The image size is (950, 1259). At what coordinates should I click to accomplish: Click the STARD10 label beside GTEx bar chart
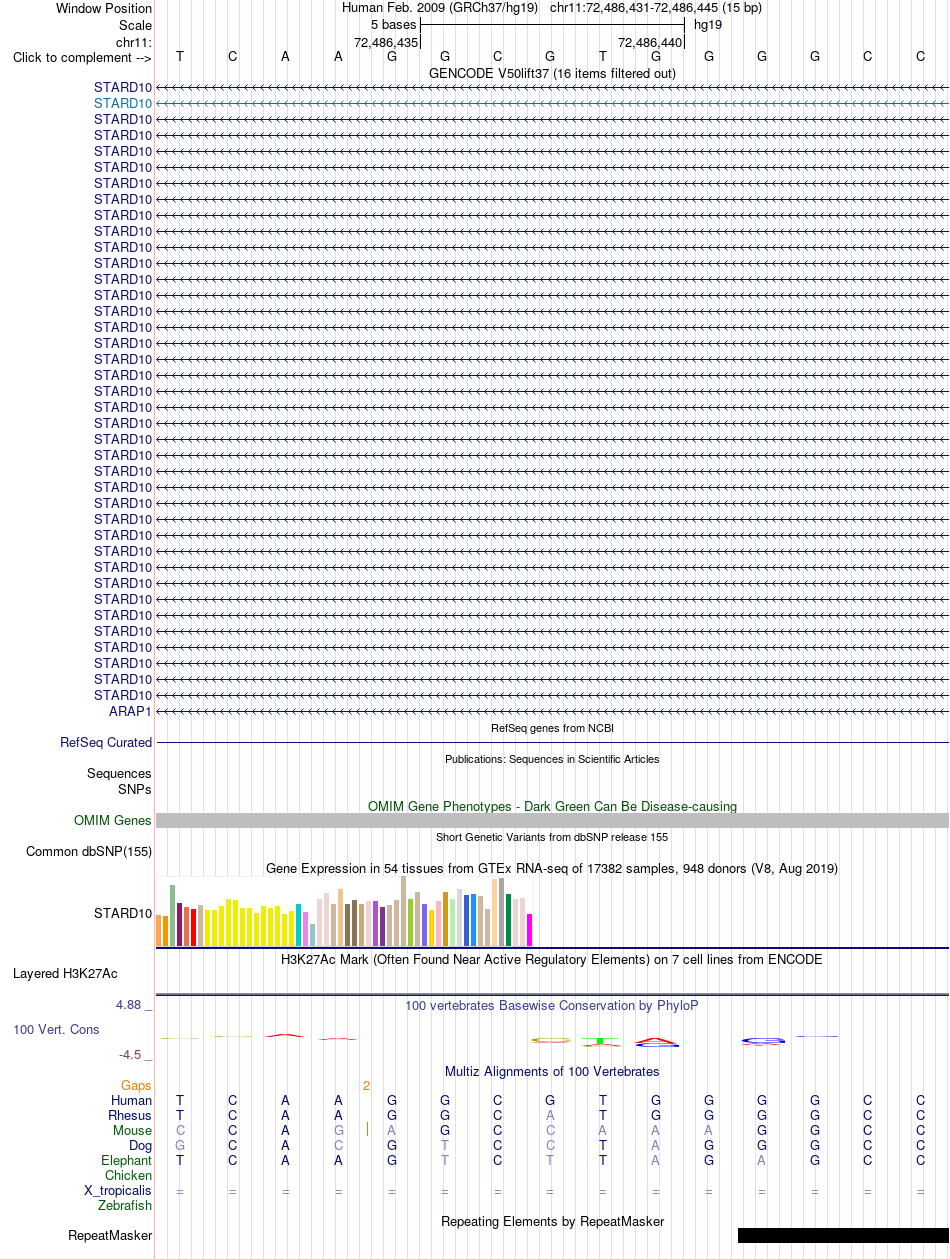pos(123,913)
